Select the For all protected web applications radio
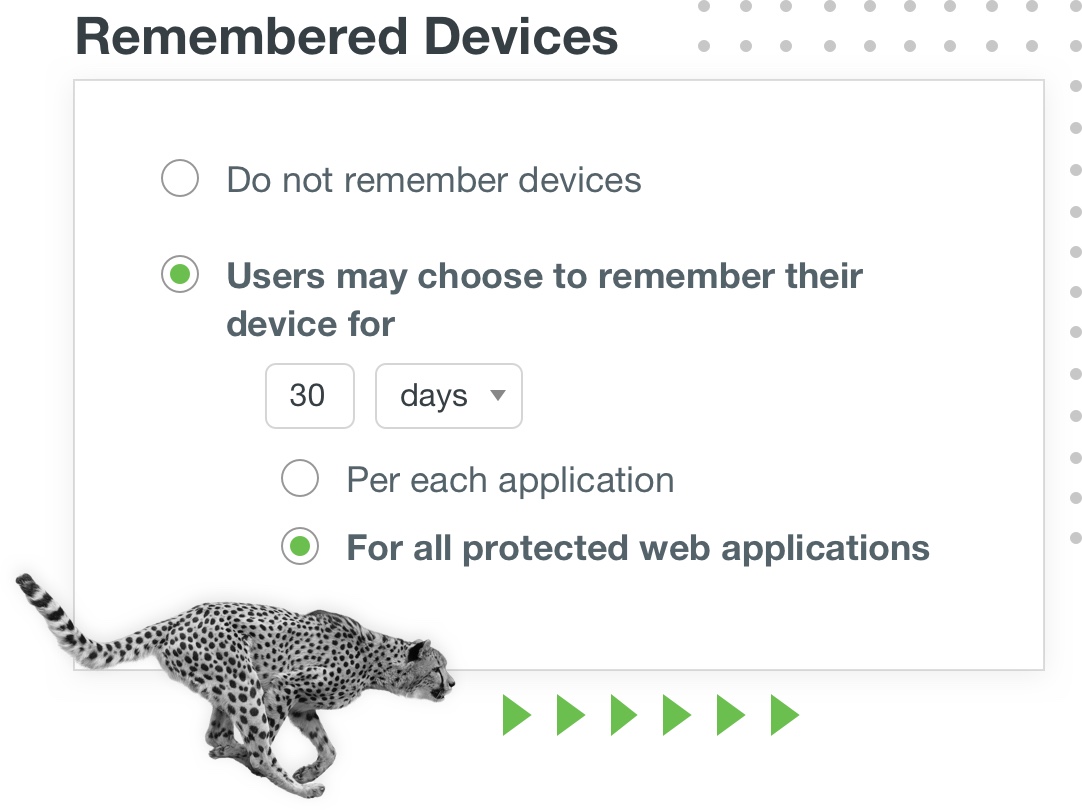1082x810 pixels. [x=300, y=547]
